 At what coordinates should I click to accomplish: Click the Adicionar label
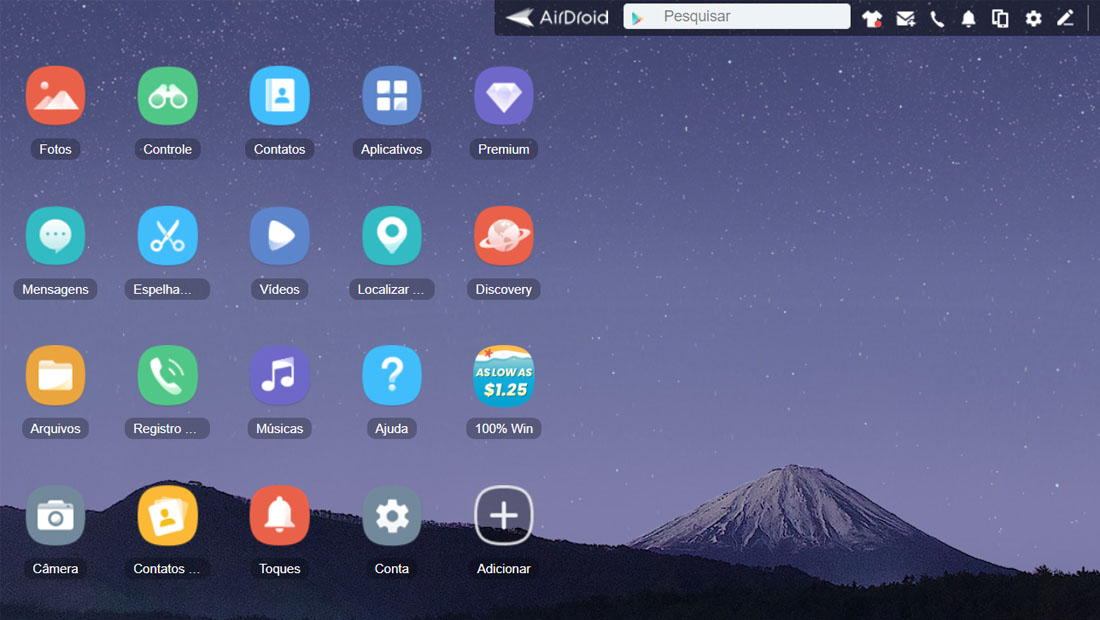pyautogui.click(x=504, y=569)
